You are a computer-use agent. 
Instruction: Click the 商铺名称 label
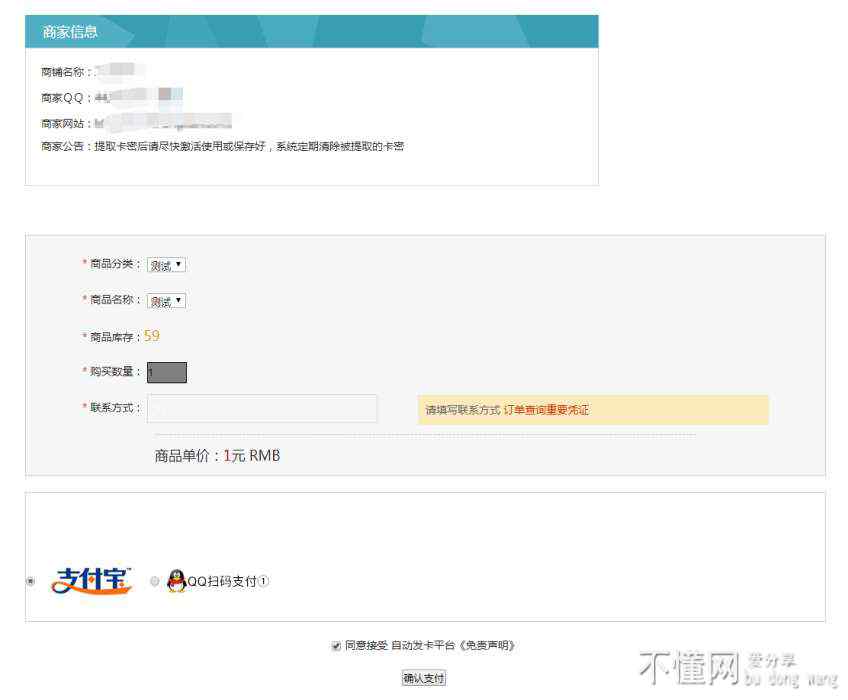65,72
